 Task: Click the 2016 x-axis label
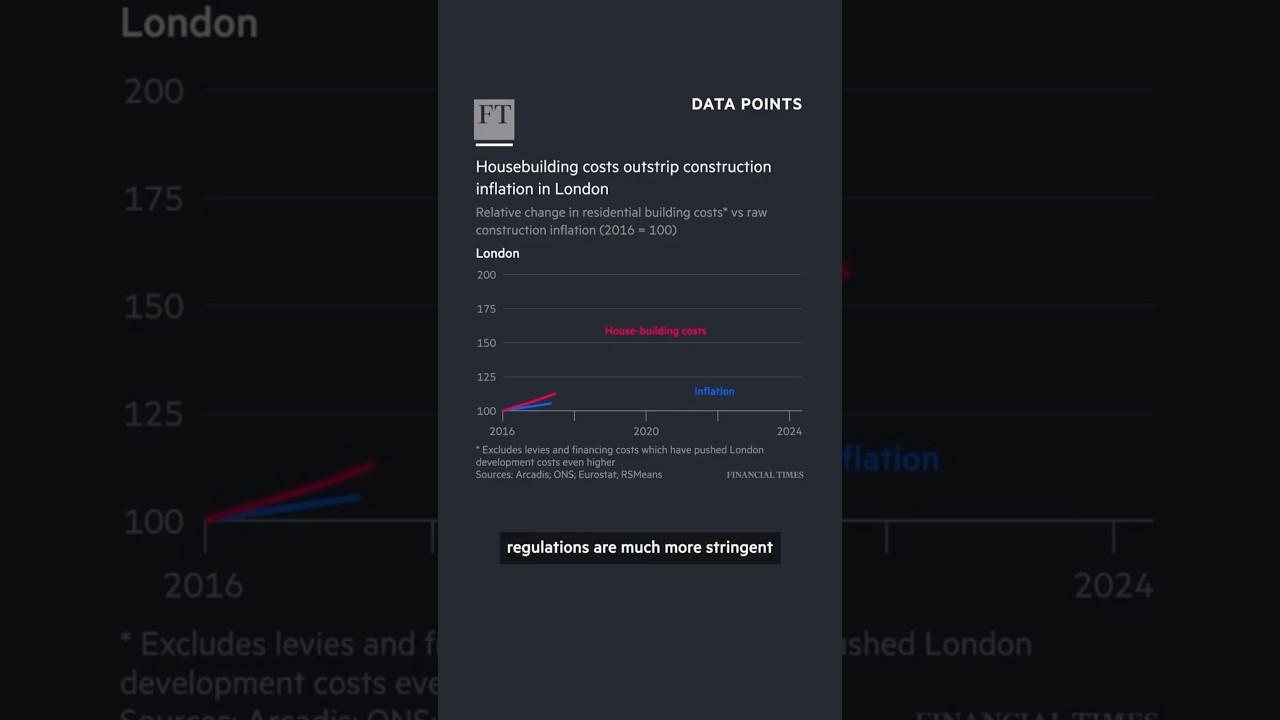coord(502,431)
